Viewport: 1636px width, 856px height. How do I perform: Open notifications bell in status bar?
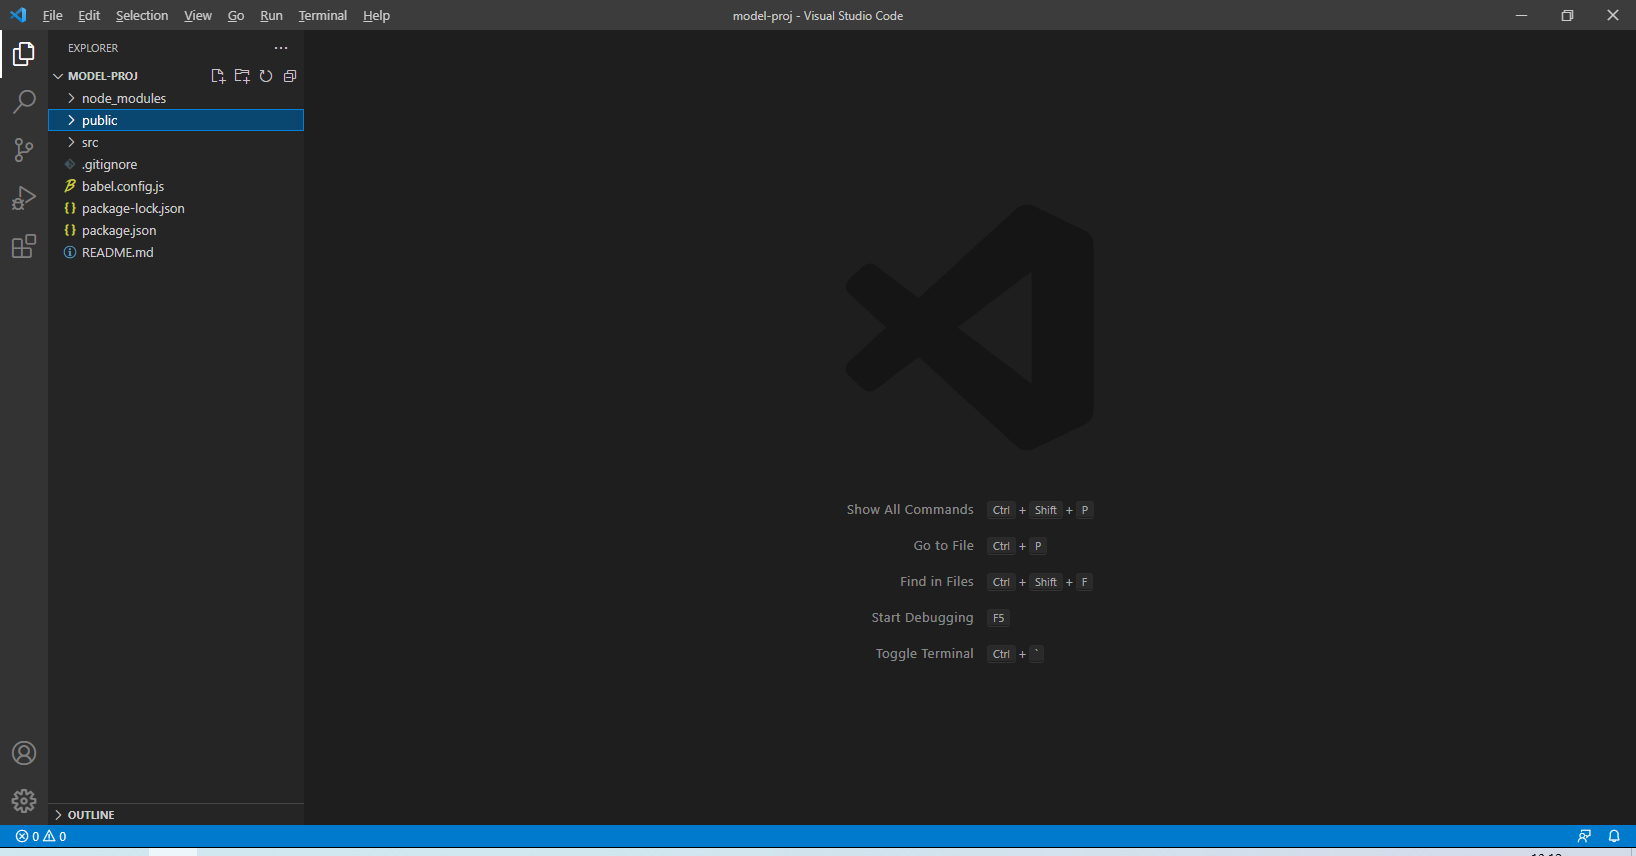tap(1614, 836)
